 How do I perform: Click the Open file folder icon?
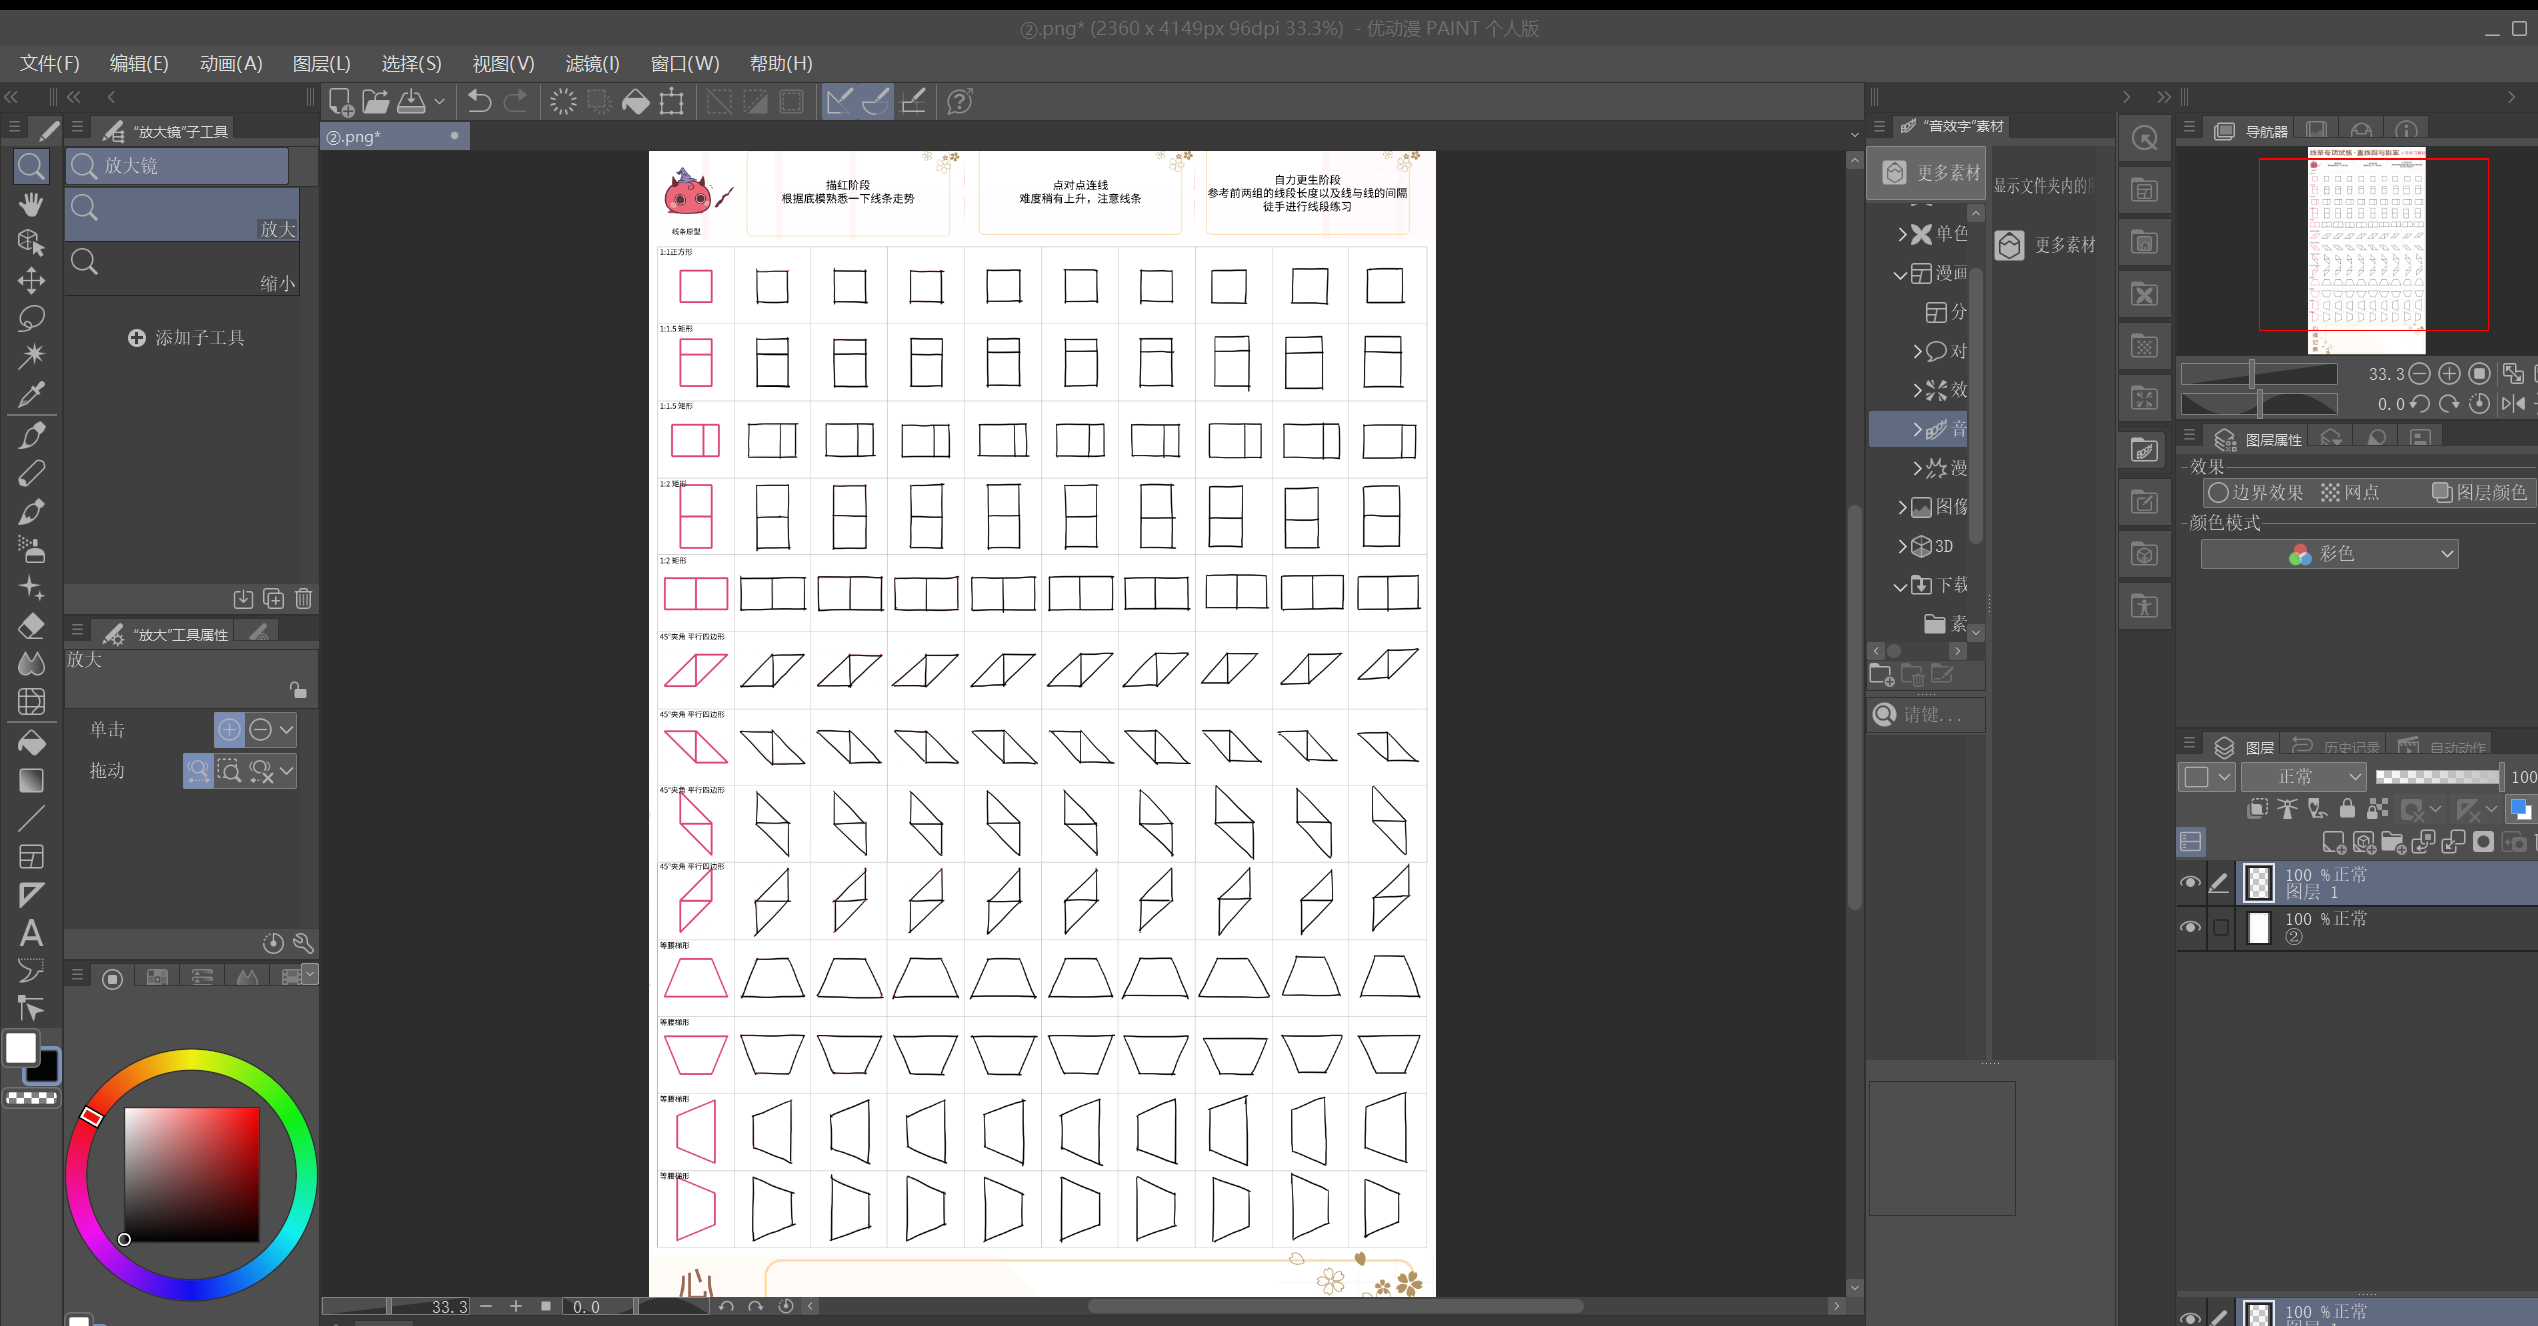click(375, 101)
